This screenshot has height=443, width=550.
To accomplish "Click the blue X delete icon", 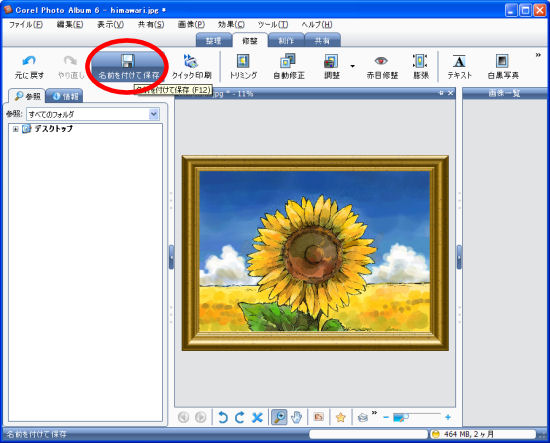I will [x=257, y=417].
